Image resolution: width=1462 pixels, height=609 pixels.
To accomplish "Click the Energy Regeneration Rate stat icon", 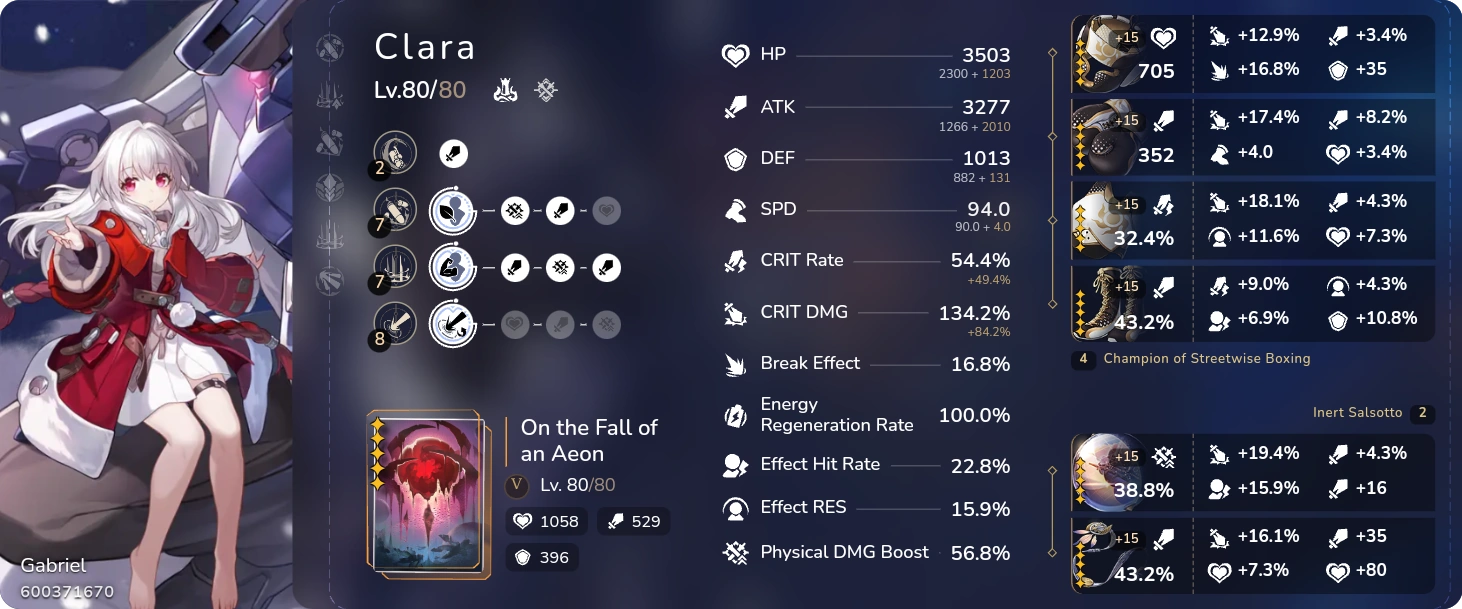I will pyautogui.click(x=733, y=414).
